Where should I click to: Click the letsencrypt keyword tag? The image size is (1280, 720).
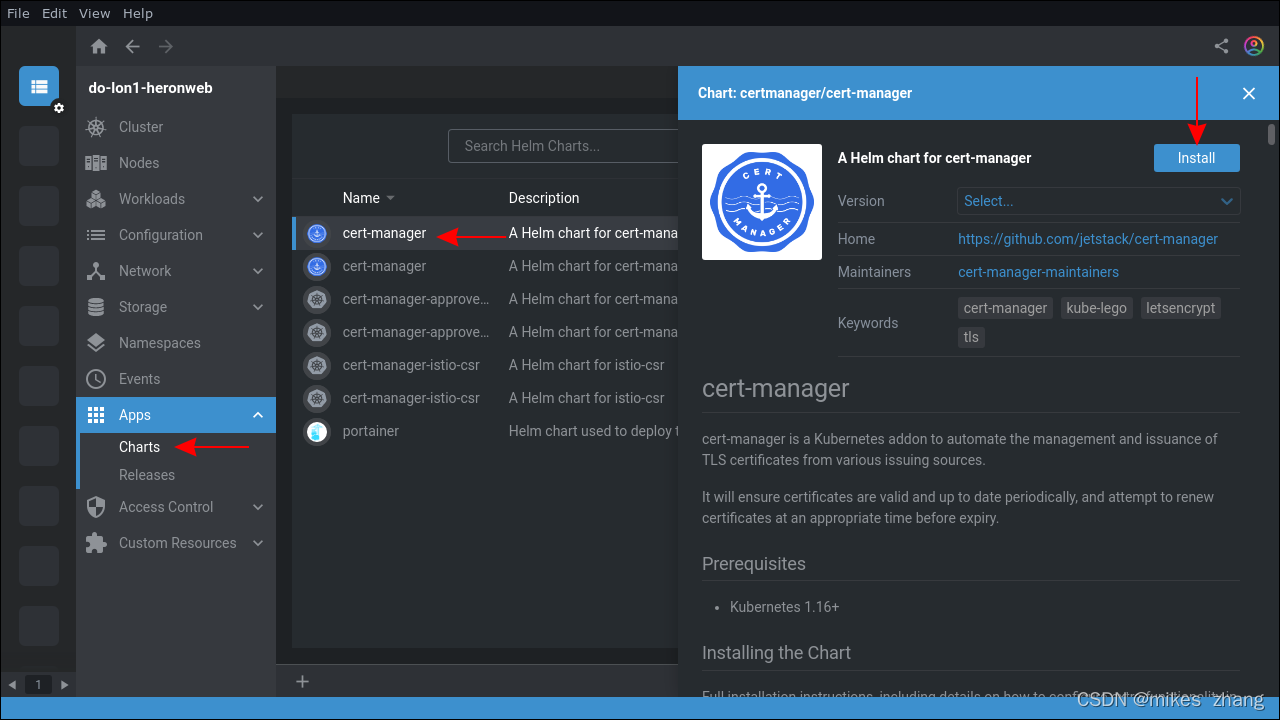coord(1181,308)
